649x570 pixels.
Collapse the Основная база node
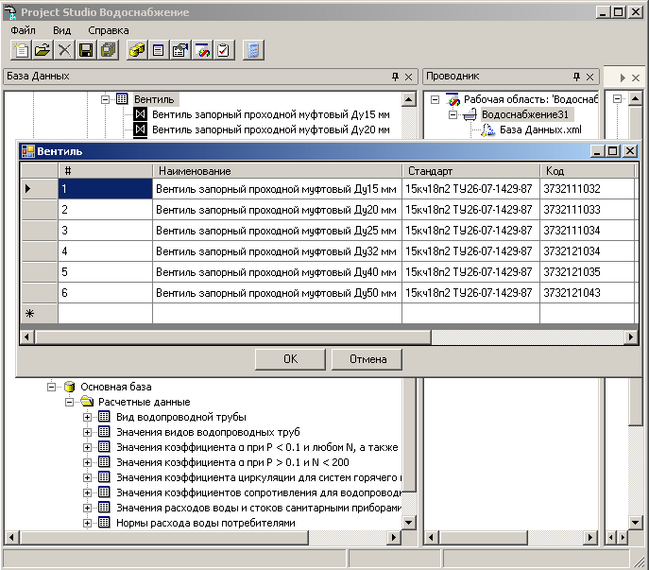pyautogui.click(x=51, y=387)
